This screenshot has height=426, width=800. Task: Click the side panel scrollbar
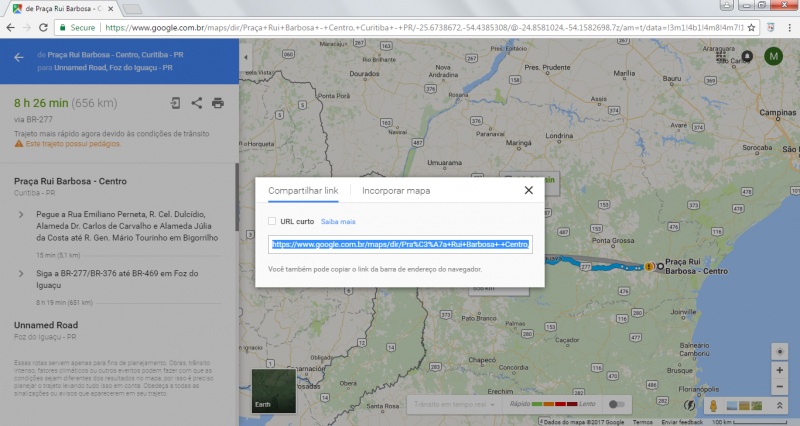pyautogui.click(x=237, y=197)
